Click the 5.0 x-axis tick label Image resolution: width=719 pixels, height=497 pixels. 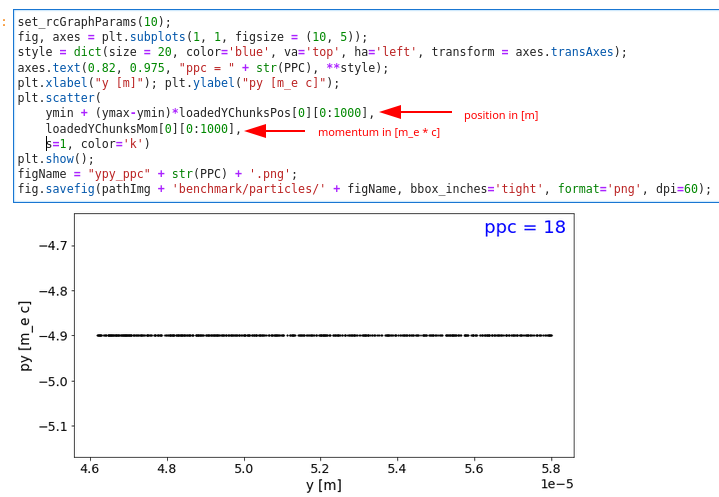pos(243,469)
